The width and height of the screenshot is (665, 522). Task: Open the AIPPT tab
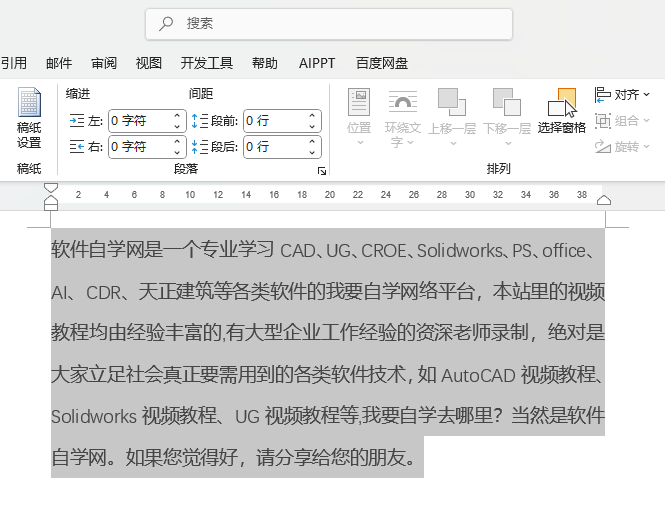coord(317,63)
